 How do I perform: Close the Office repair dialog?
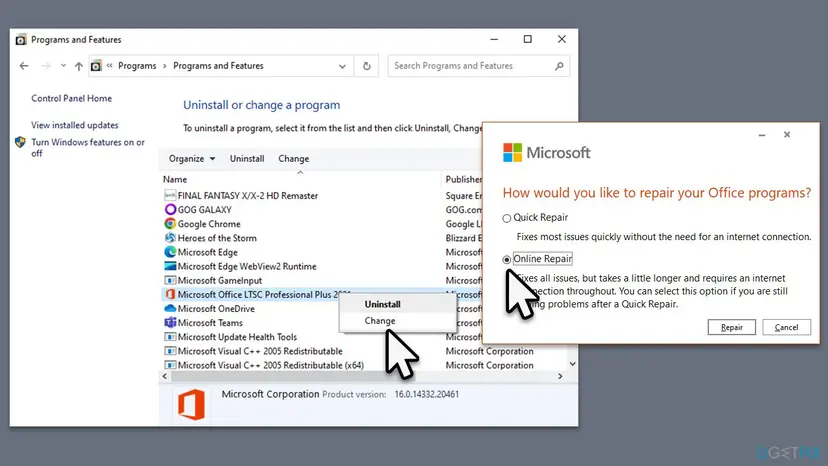tap(787, 135)
